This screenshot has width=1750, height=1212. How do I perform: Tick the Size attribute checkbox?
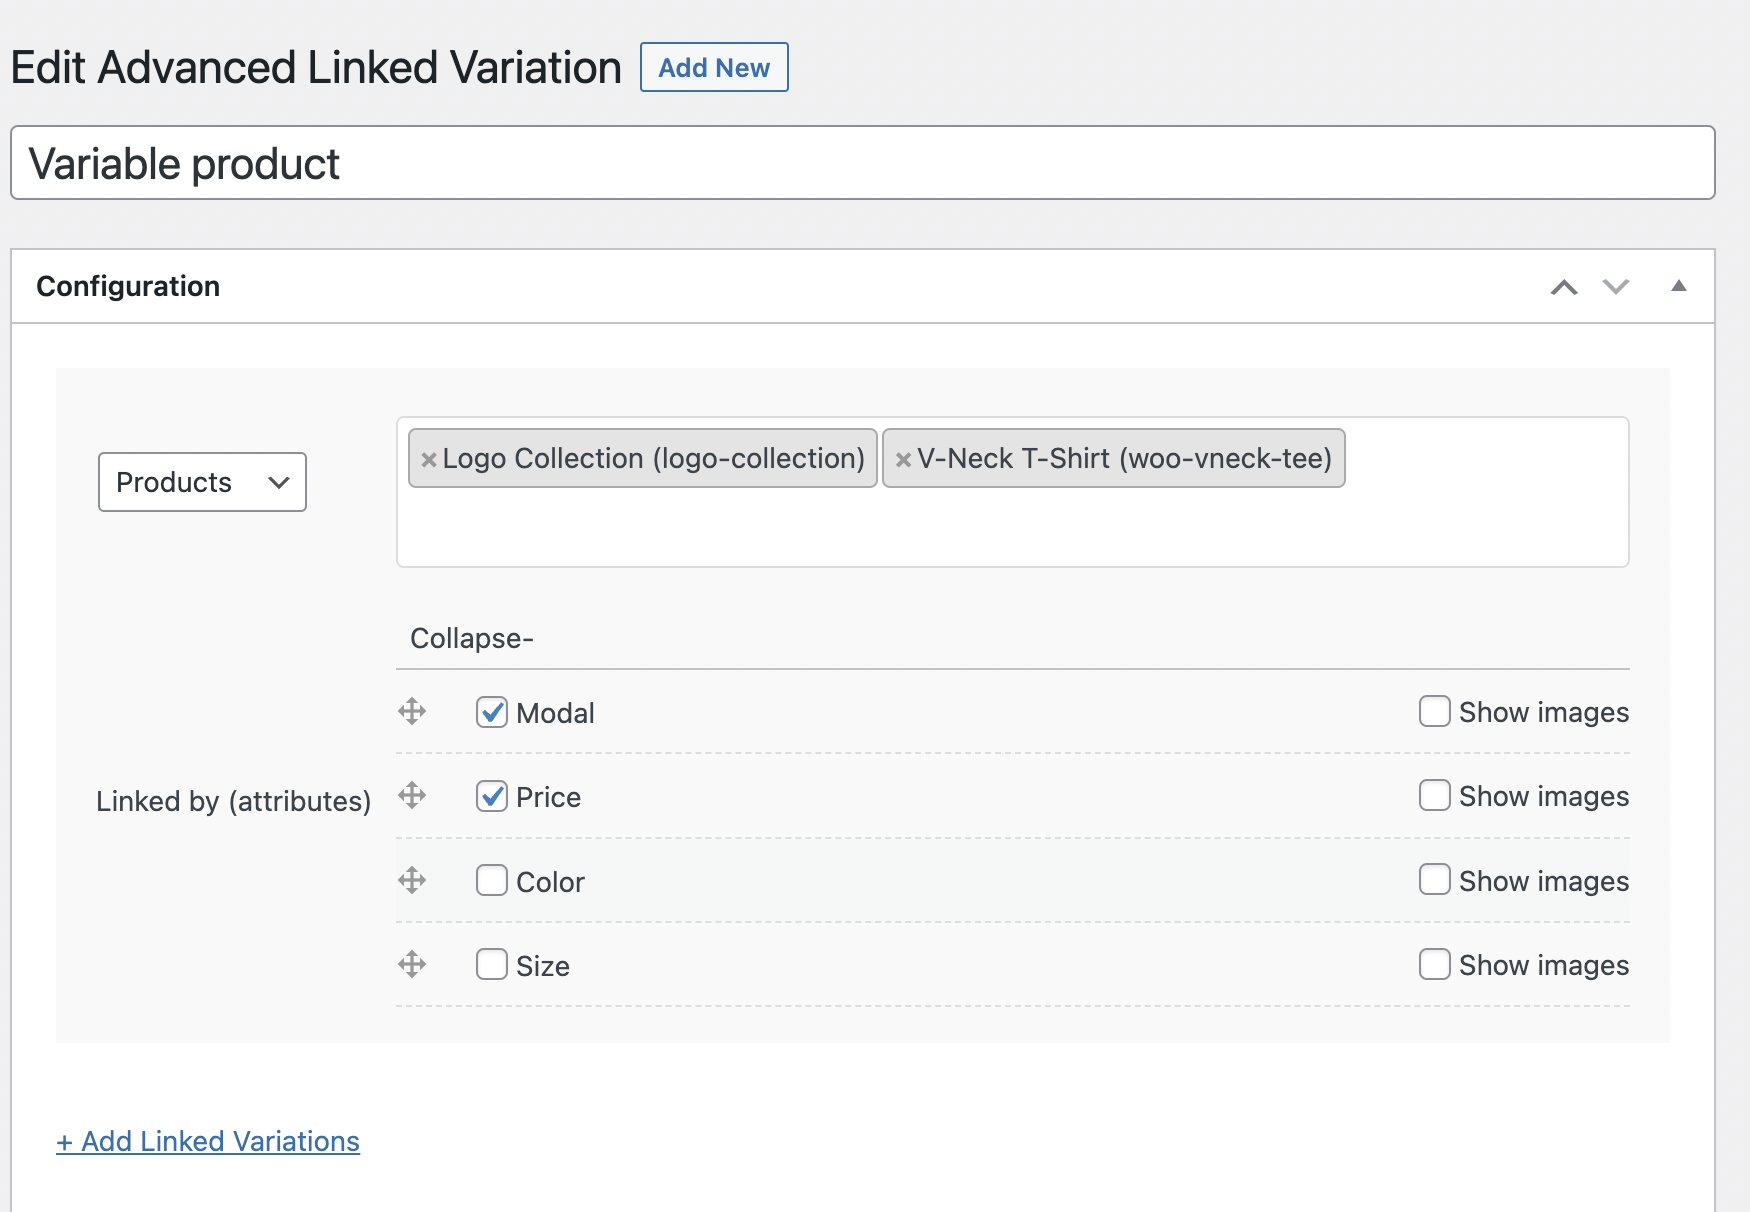(x=491, y=964)
